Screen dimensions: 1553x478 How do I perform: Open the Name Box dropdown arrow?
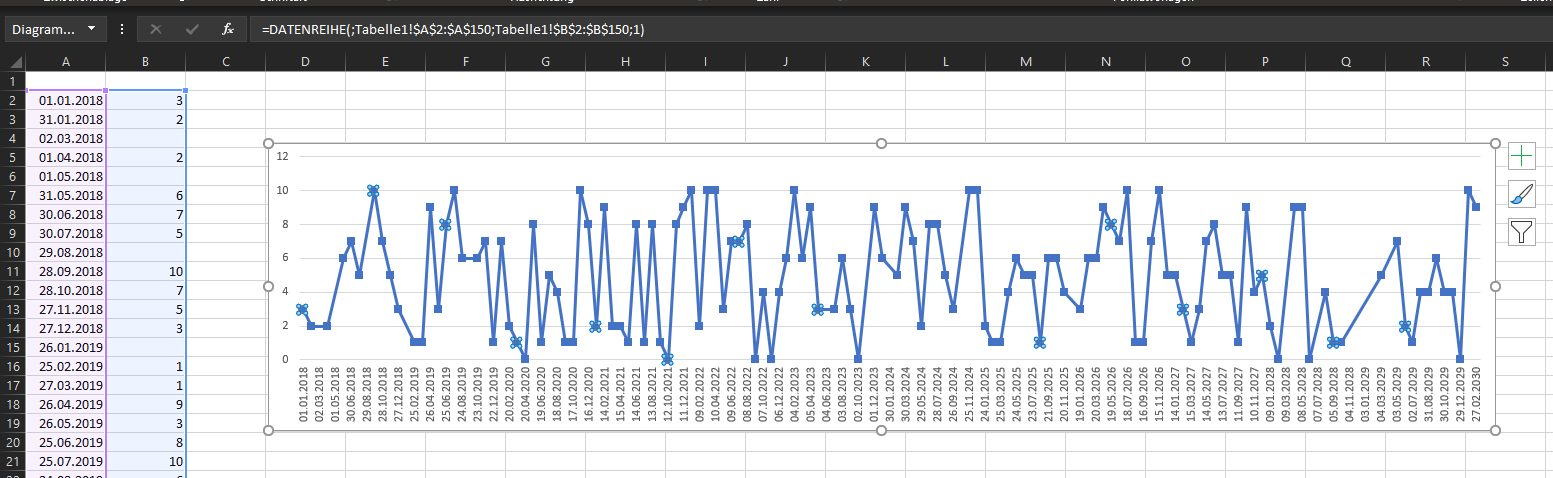coord(93,29)
